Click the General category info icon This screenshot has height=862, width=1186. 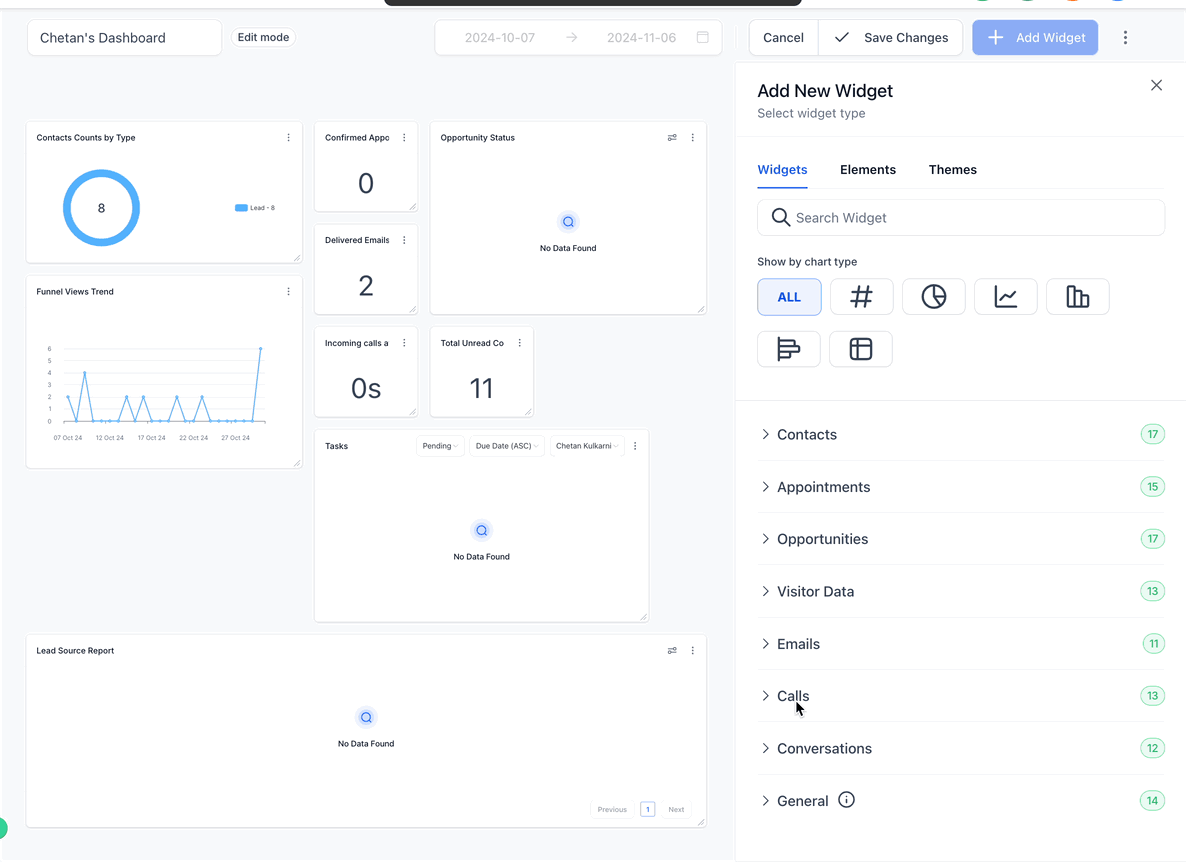(846, 799)
